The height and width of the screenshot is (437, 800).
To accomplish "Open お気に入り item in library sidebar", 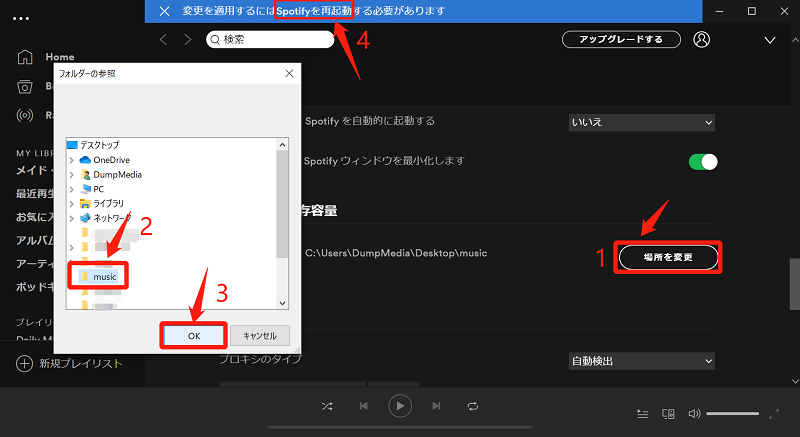I will coord(35,217).
